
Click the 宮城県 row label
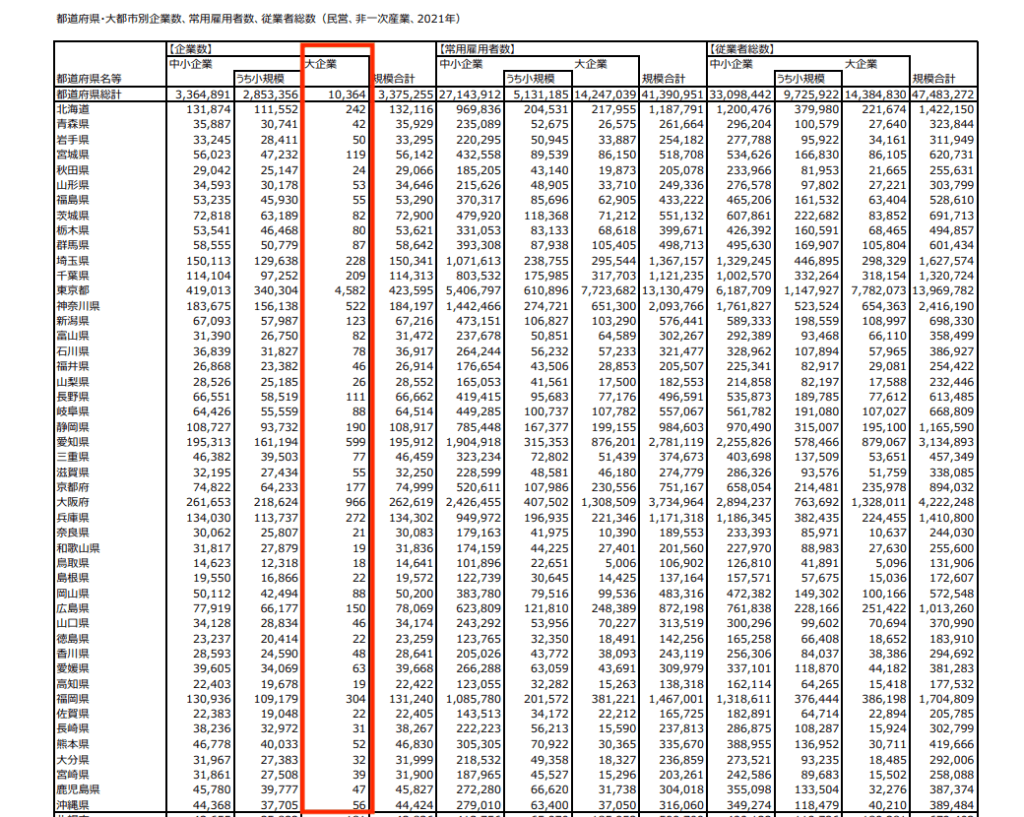pyautogui.click(x=72, y=154)
